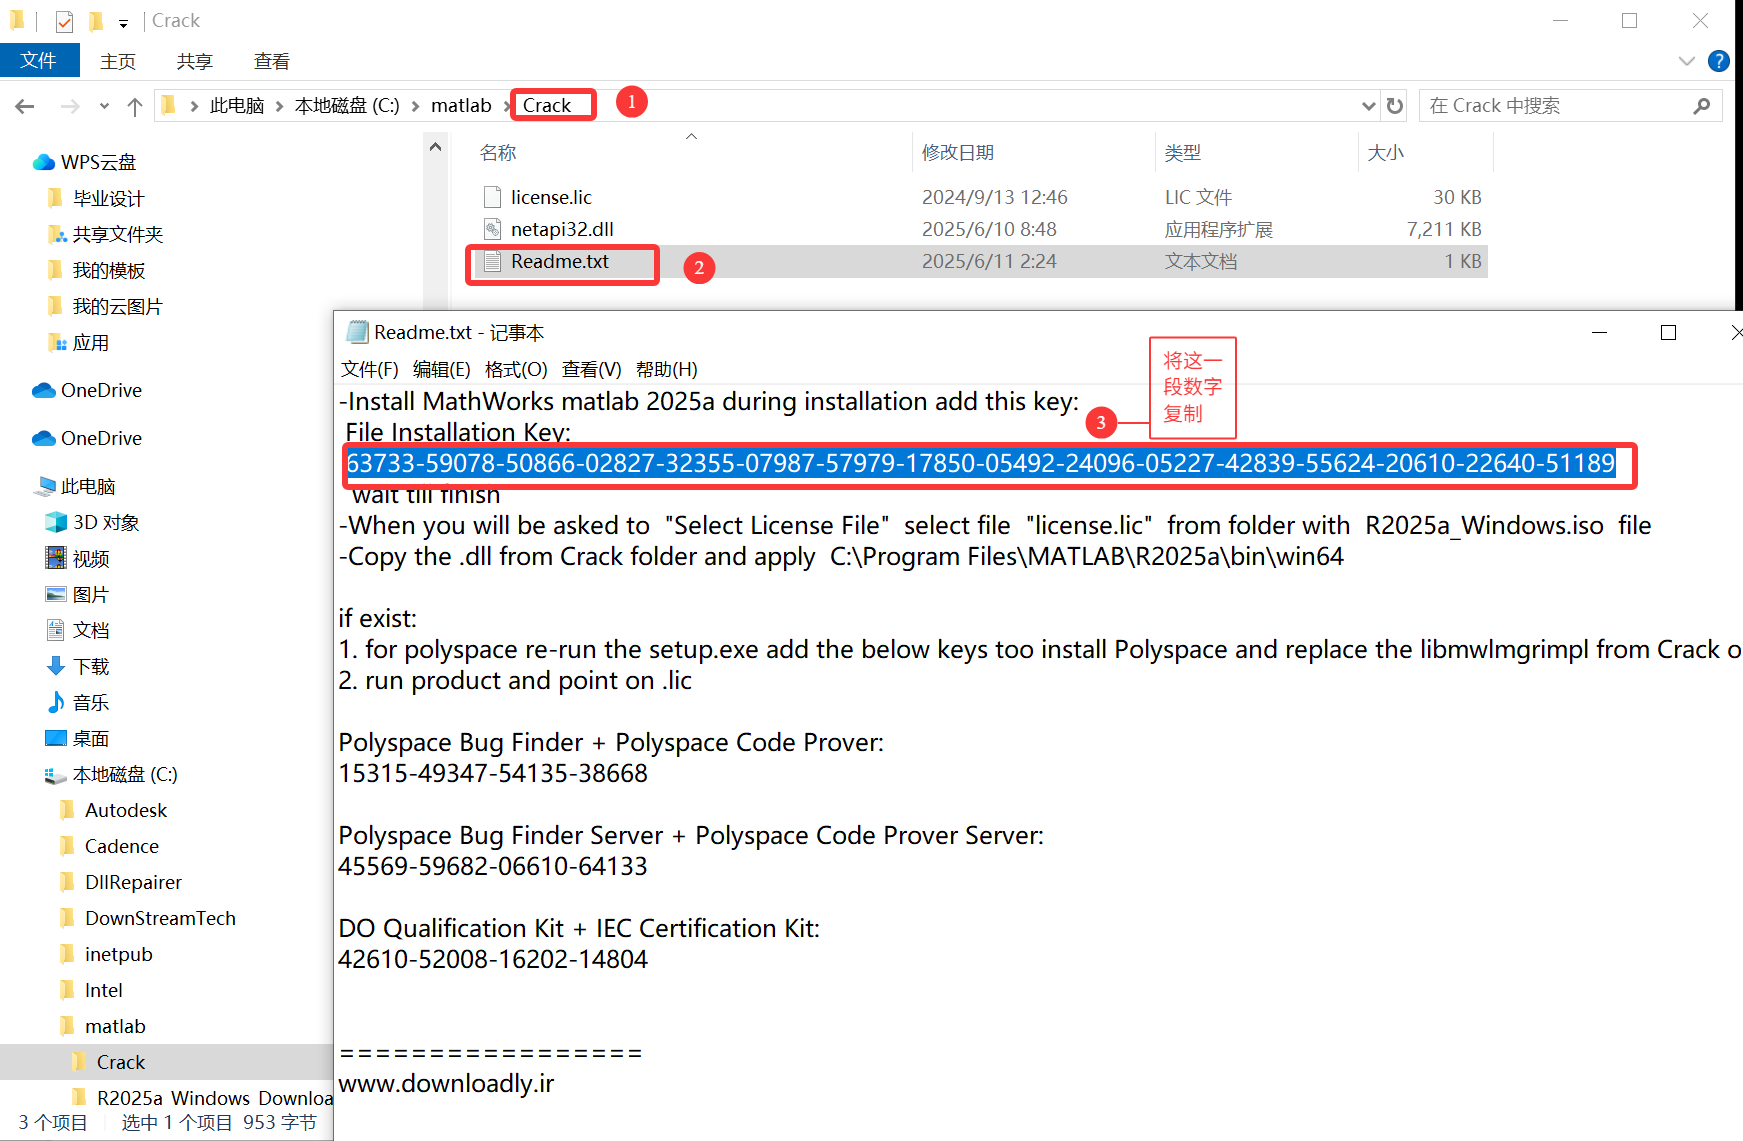Viewport: 1743px width, 1141px height.
Task: Select the 毕业设计 folder icon
Action: [x=56, y=198]
